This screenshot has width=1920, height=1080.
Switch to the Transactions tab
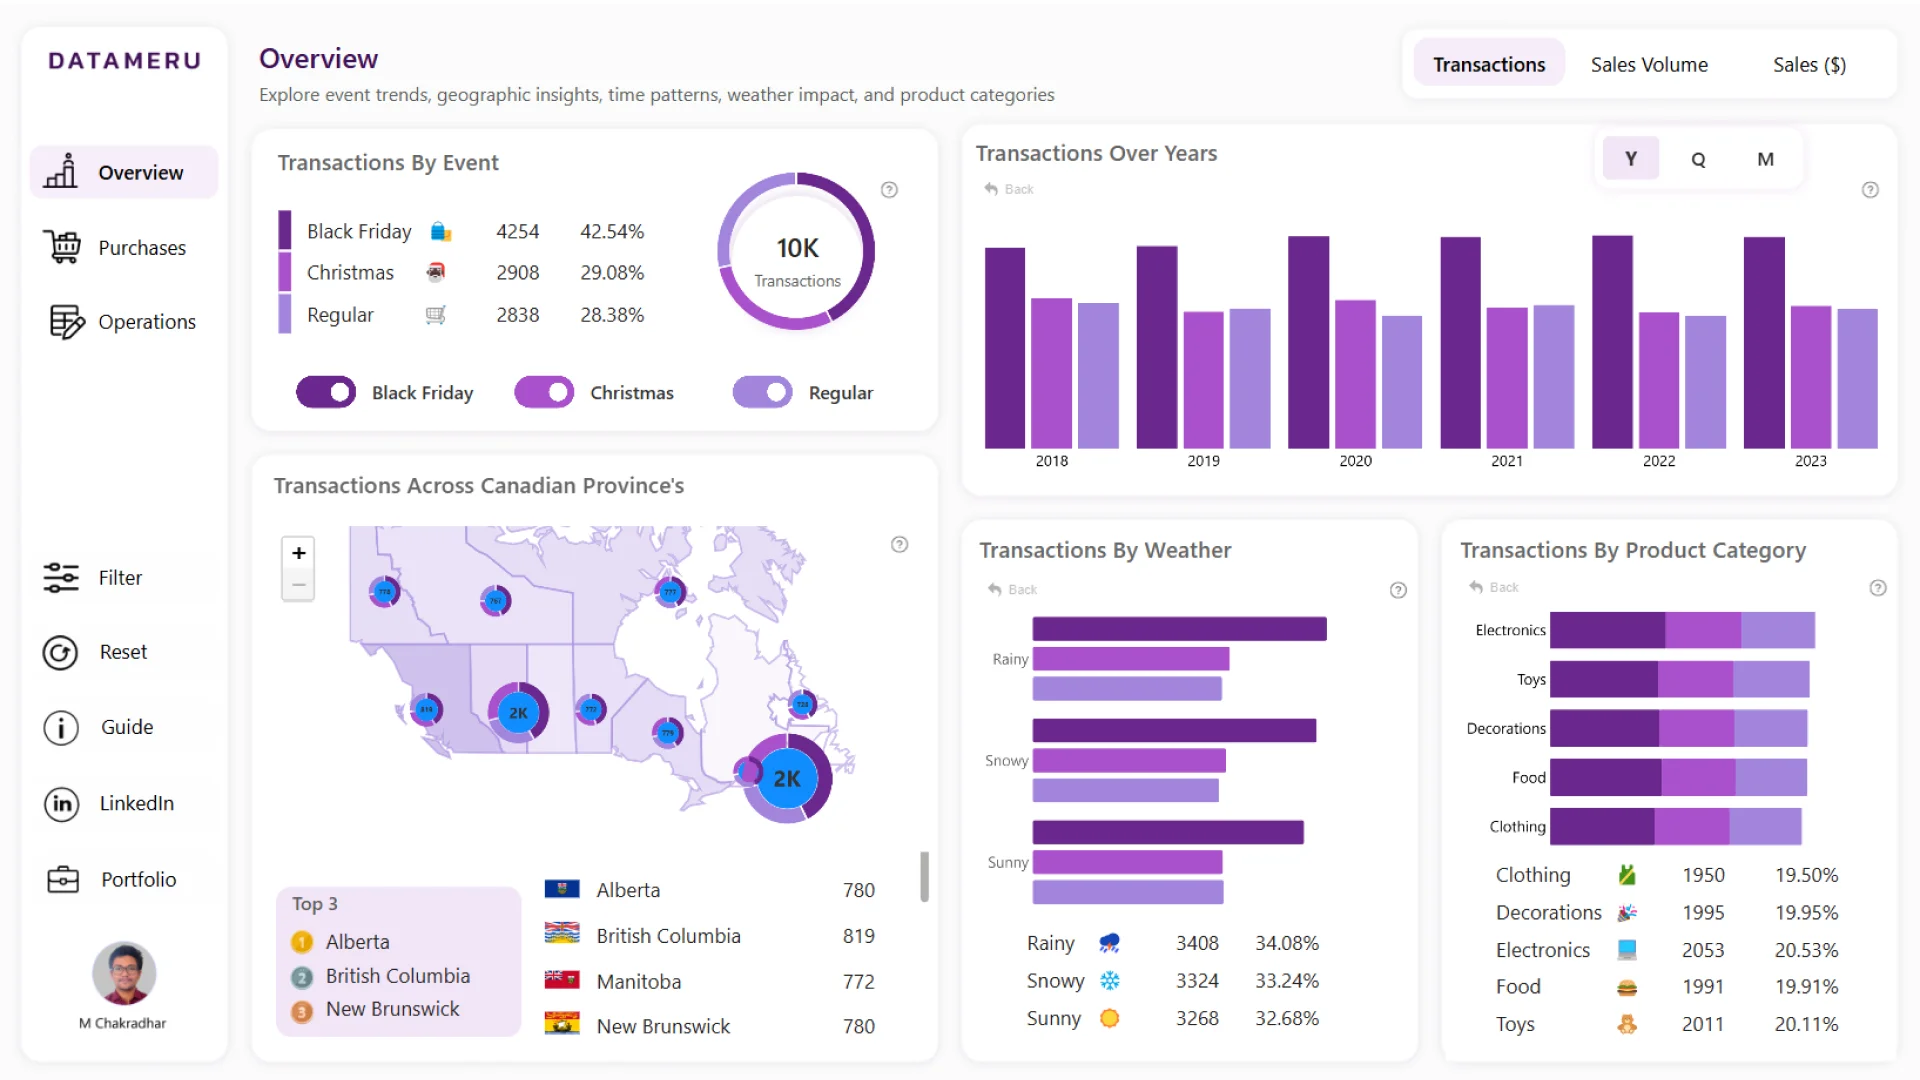click(1489, 64)
